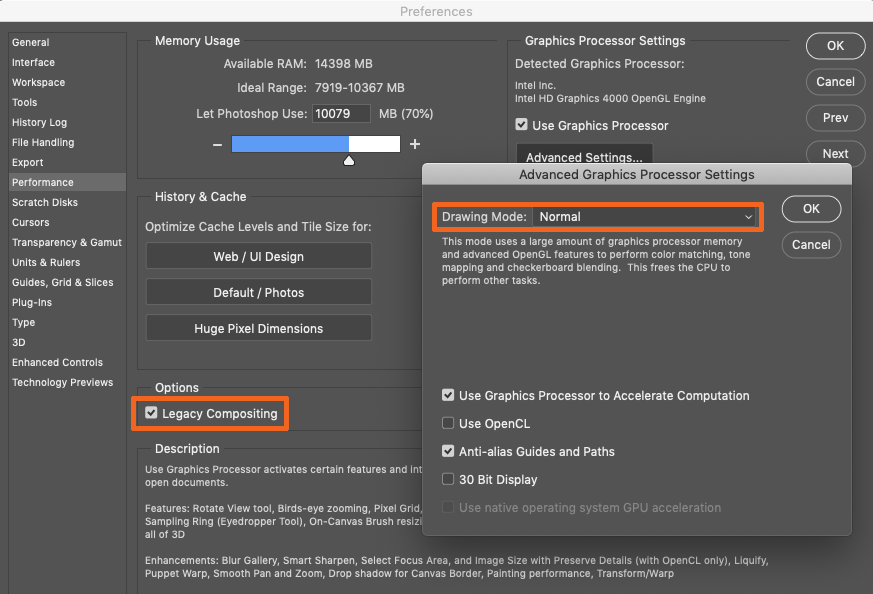The image size is (873, 594).
Task: Confirm Advanced Graphics Processor Settings with OK
Action: point(811,209)
